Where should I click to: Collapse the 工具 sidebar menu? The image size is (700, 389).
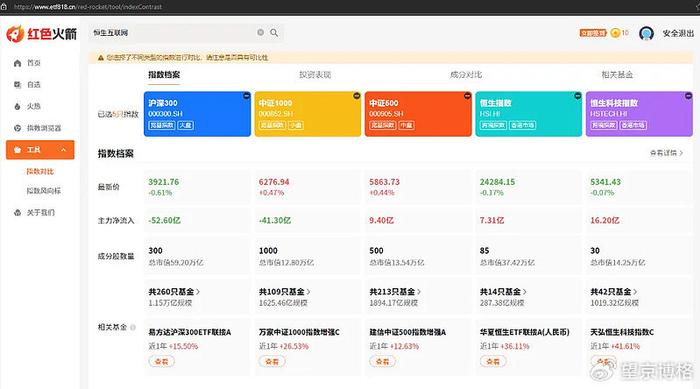[x=63, y=150]
